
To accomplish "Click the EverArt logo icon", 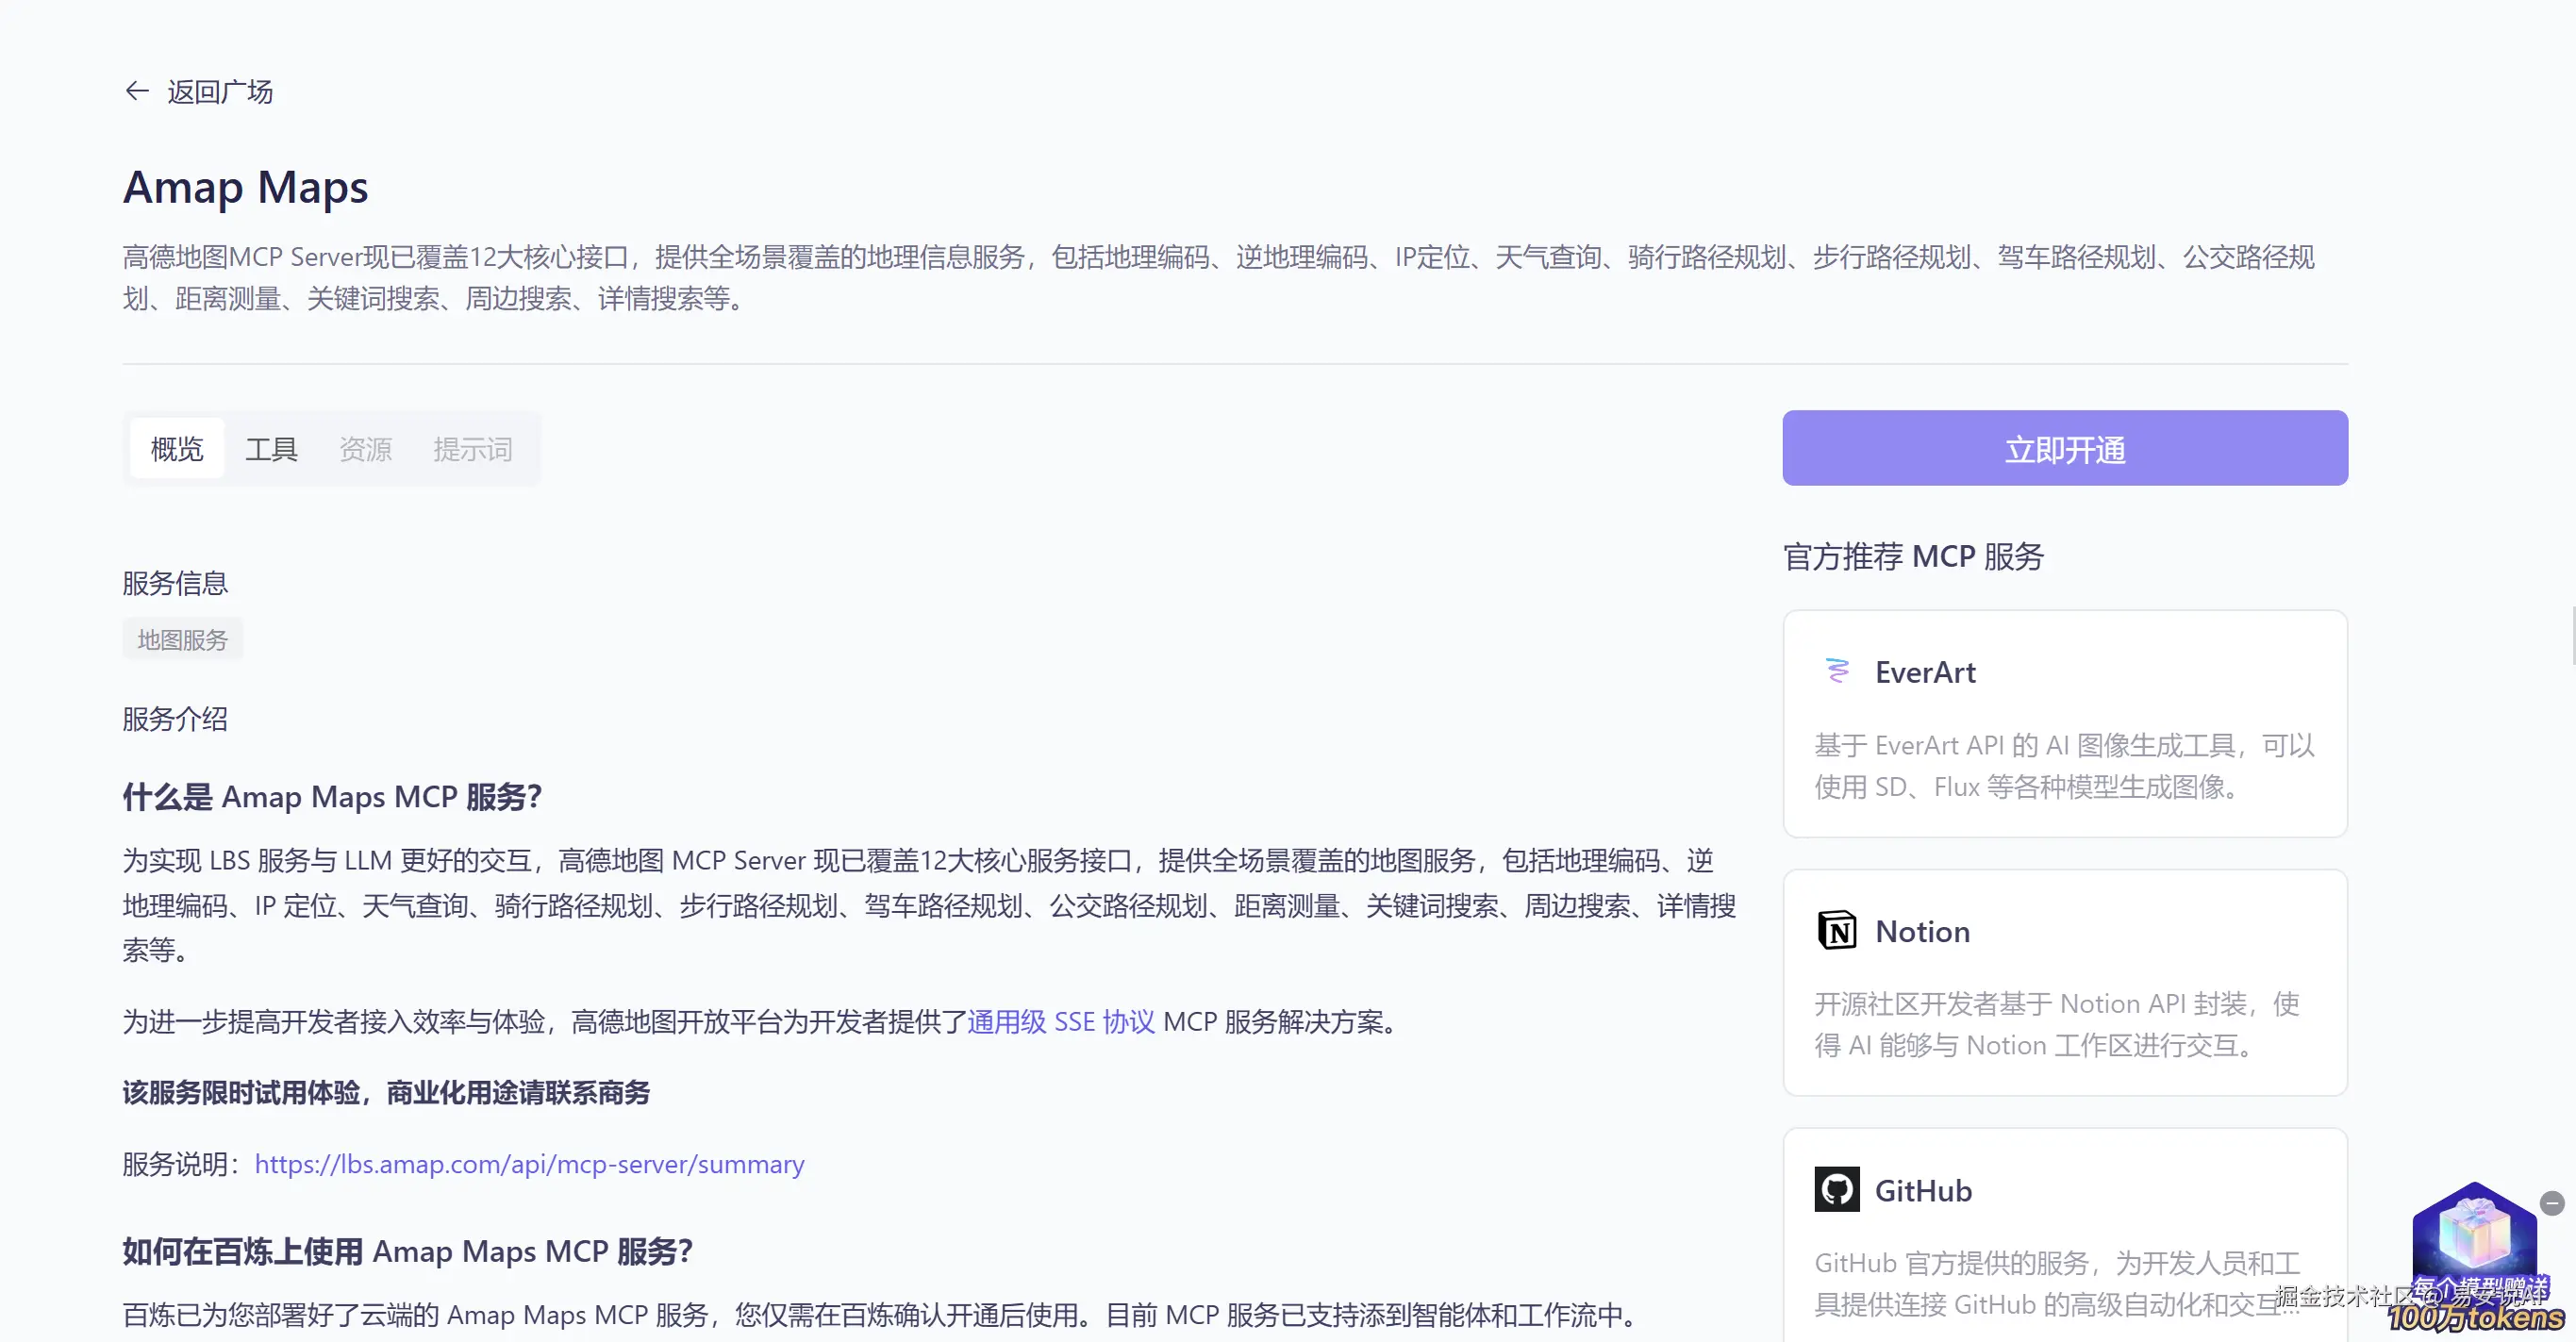I will pyautogui.click(x=1837, y=671).
